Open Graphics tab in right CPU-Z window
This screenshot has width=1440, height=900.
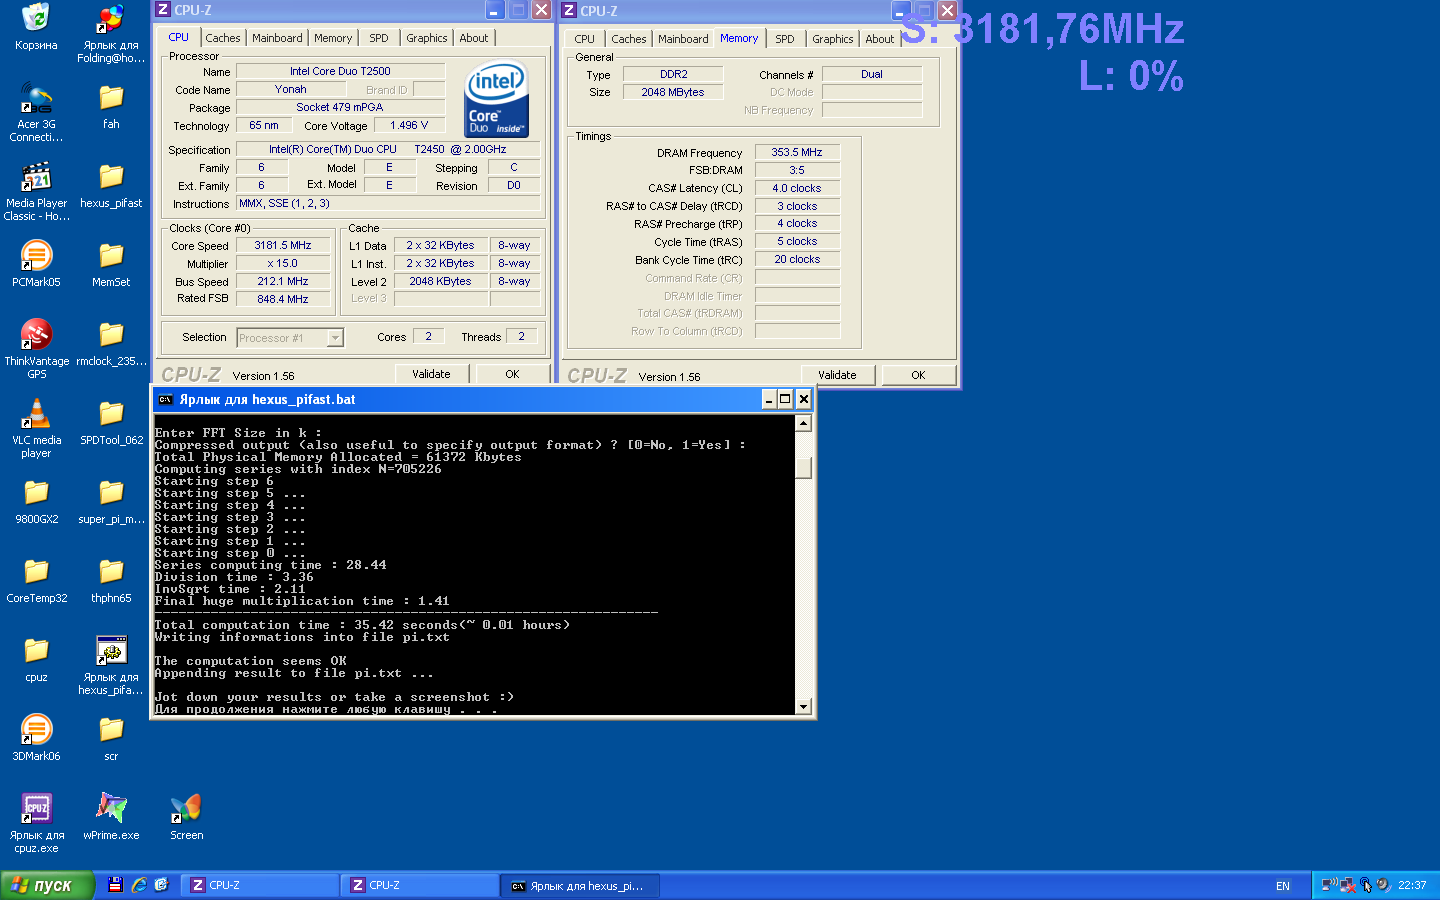[833, 39]
